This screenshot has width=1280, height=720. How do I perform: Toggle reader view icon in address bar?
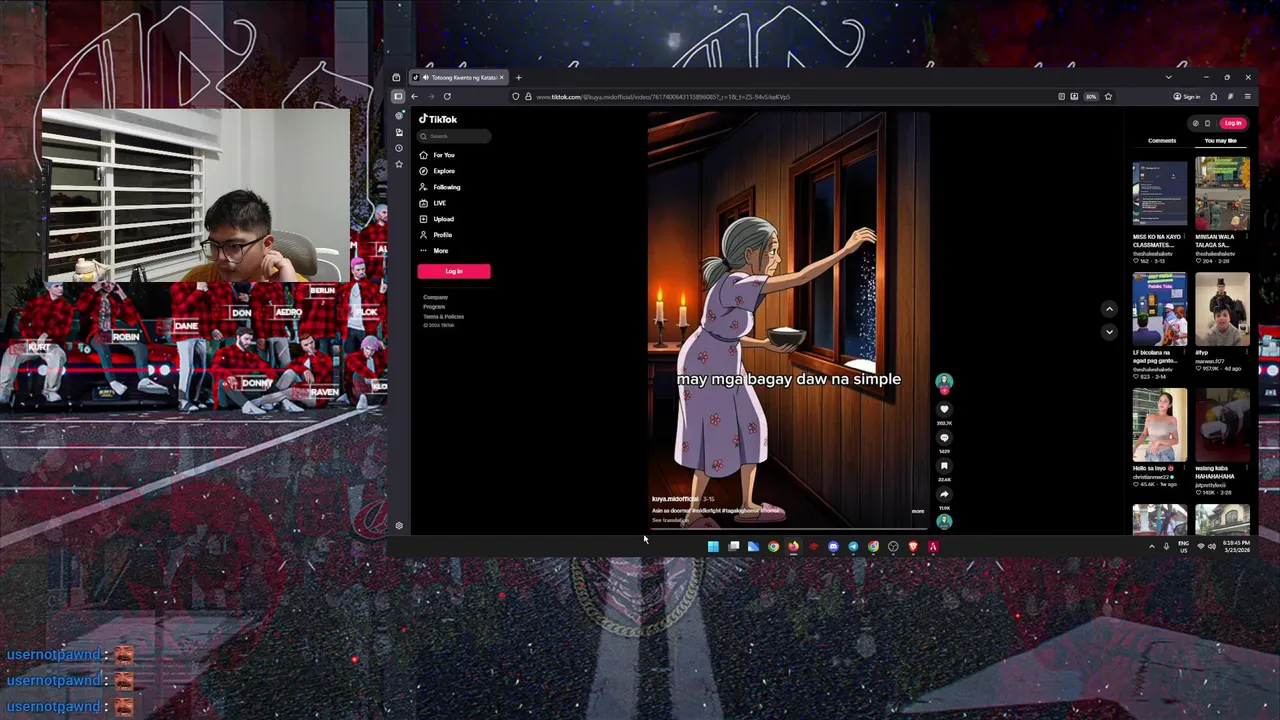(x=1061, y=97)
